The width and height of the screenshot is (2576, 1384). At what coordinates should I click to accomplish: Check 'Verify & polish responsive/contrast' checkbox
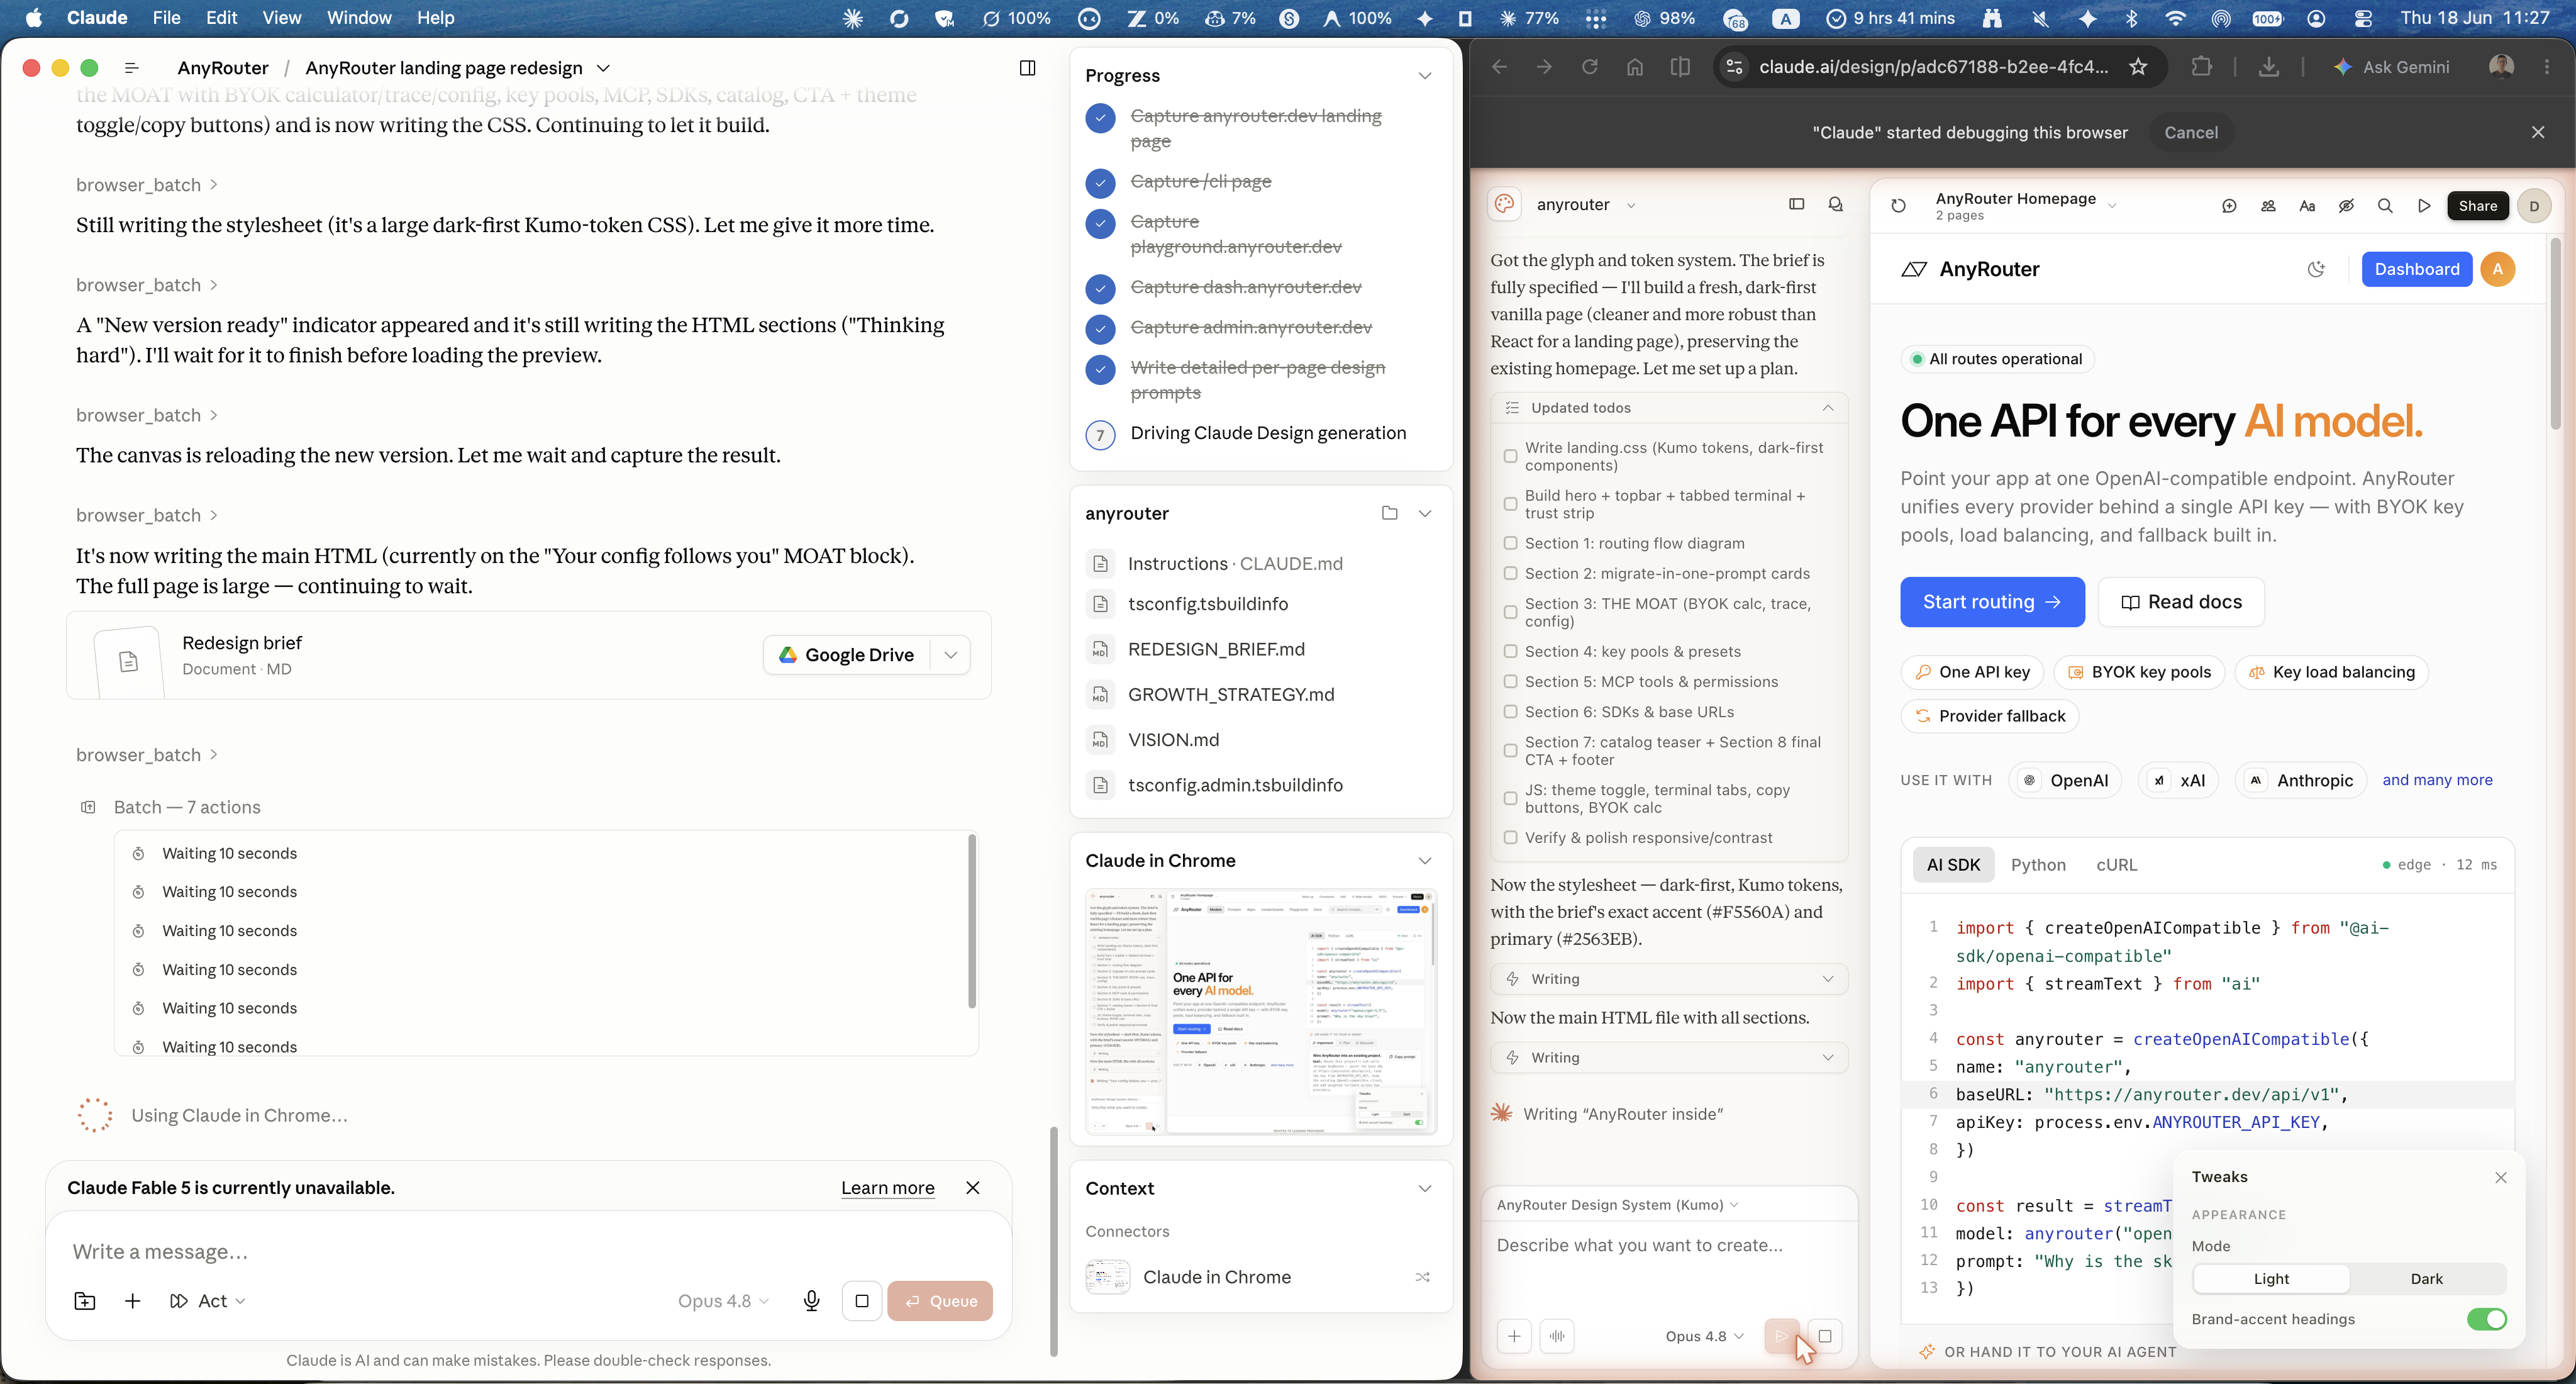[x=1510, y=838]
